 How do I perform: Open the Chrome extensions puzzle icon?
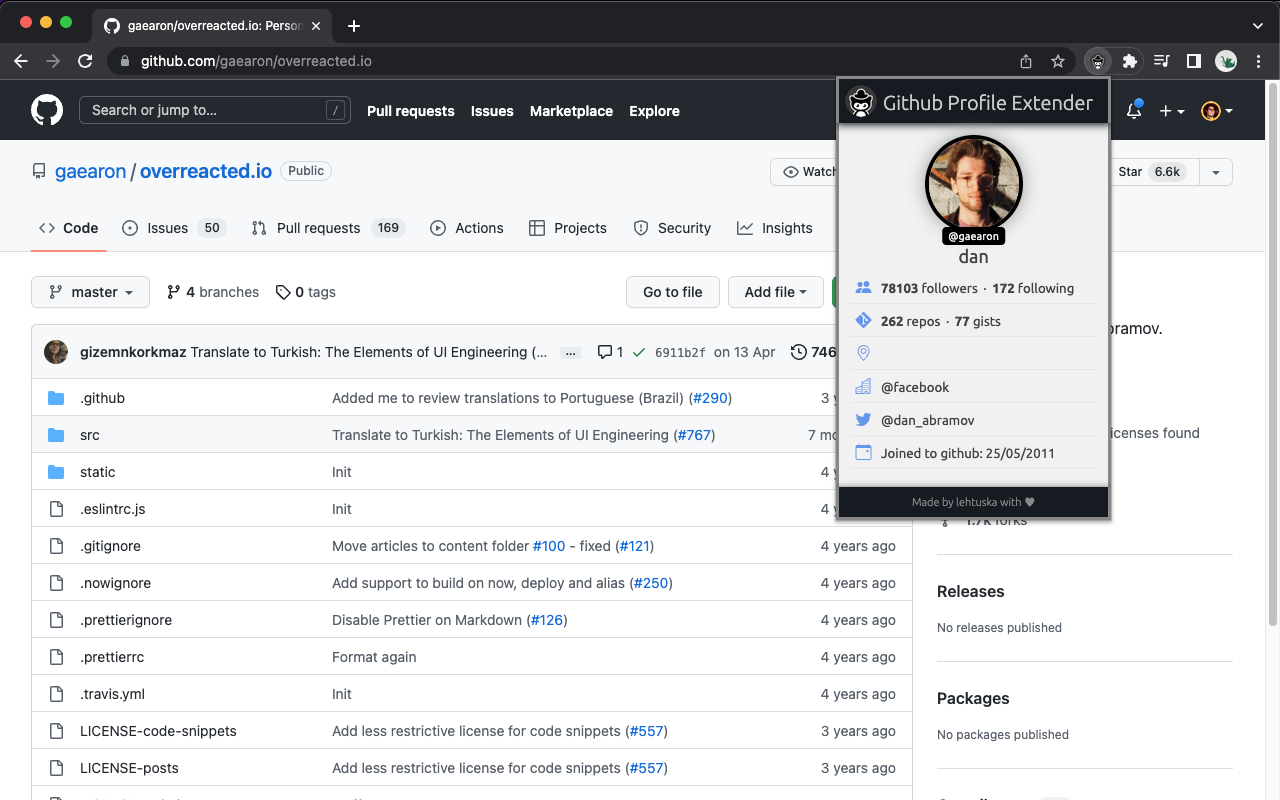click(1130, 61)
